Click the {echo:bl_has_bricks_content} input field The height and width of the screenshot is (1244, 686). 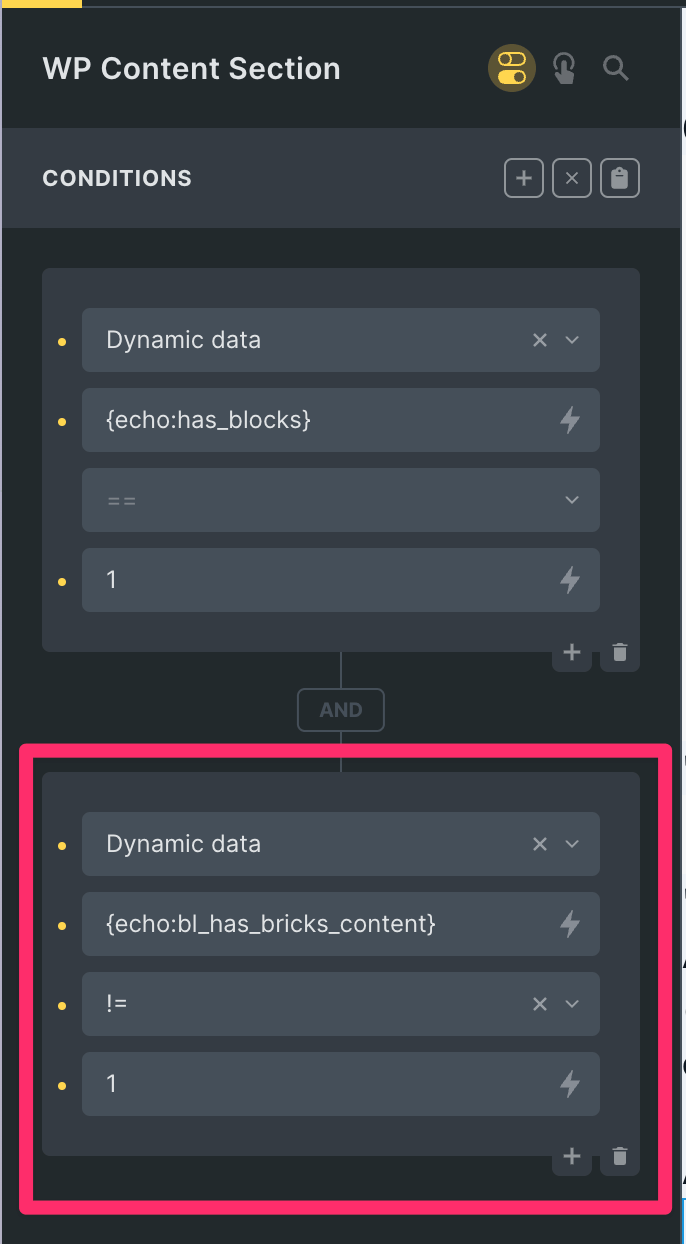[341, 924]
